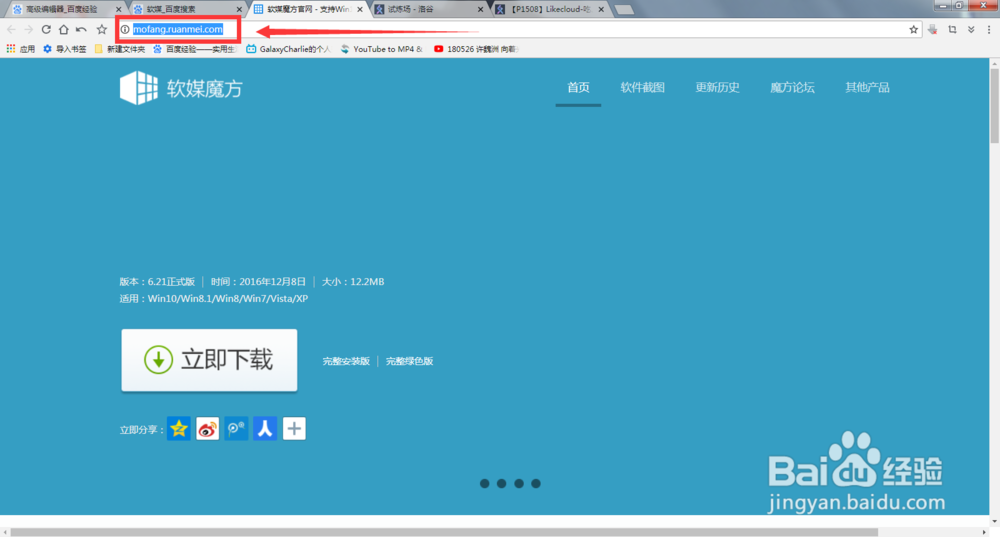Screen dimensions: 1000x537
Task: Select the second carousel dot
Action: [x=502, y=483]
